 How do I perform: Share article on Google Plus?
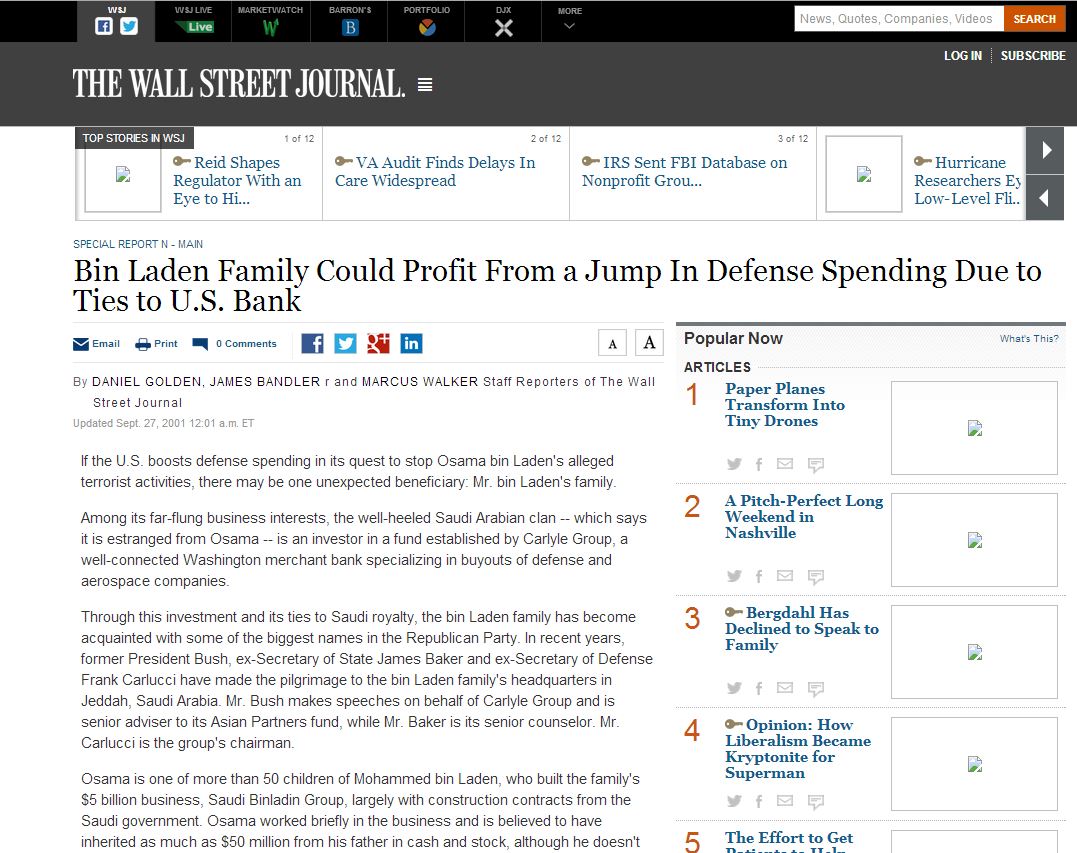tap(378, 343)
